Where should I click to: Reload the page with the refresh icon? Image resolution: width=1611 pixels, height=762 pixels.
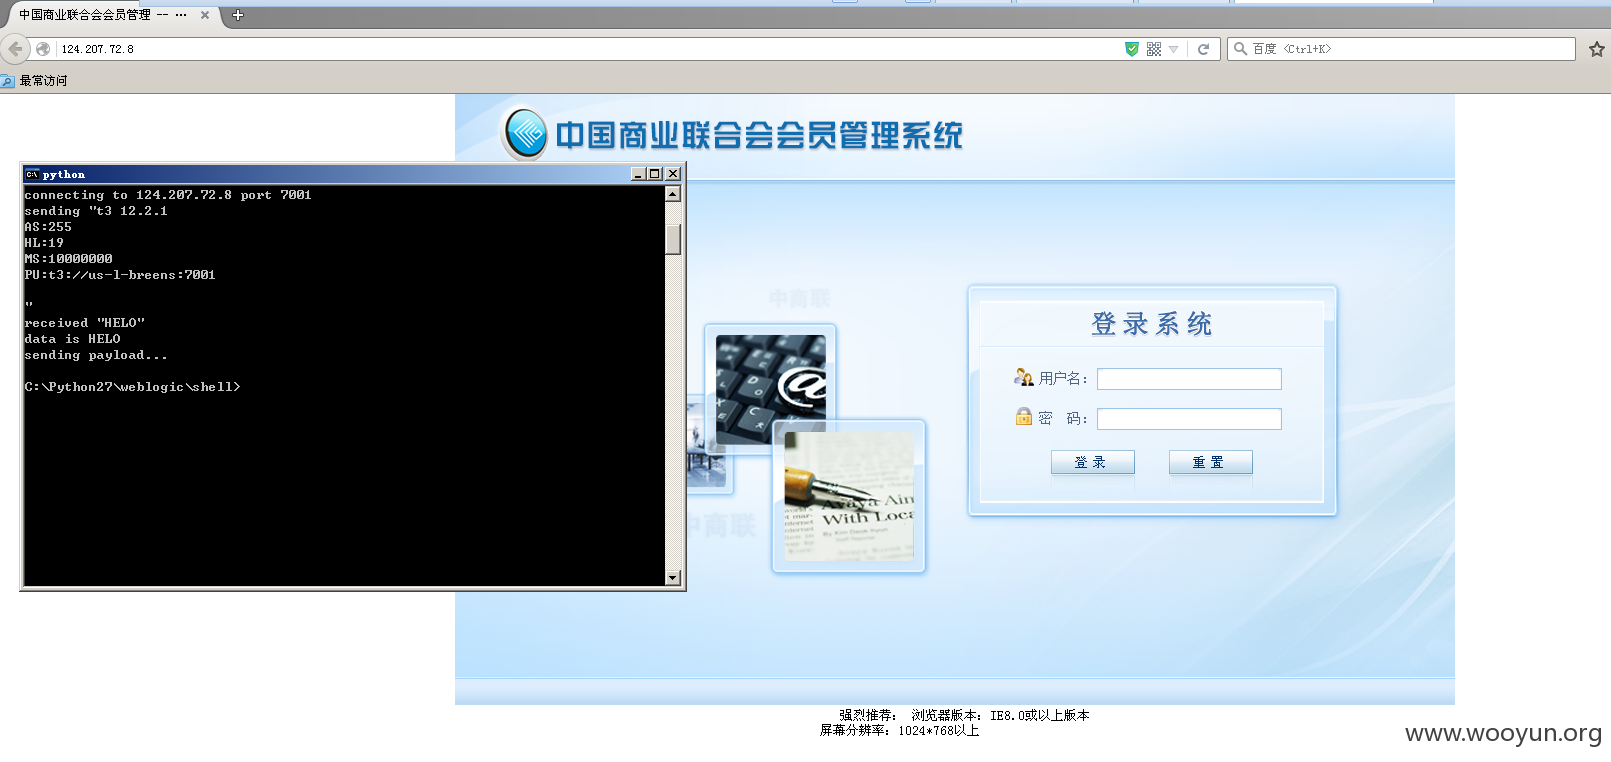point(1204,49)
